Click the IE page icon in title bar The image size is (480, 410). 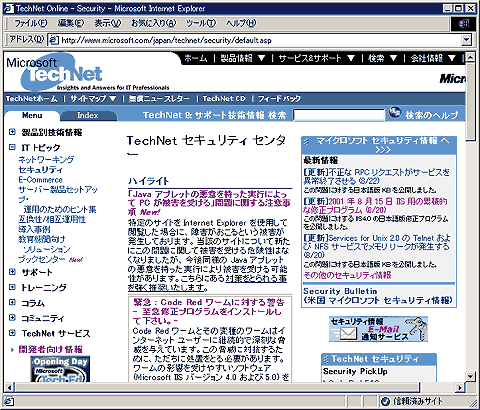pos(9,8)
